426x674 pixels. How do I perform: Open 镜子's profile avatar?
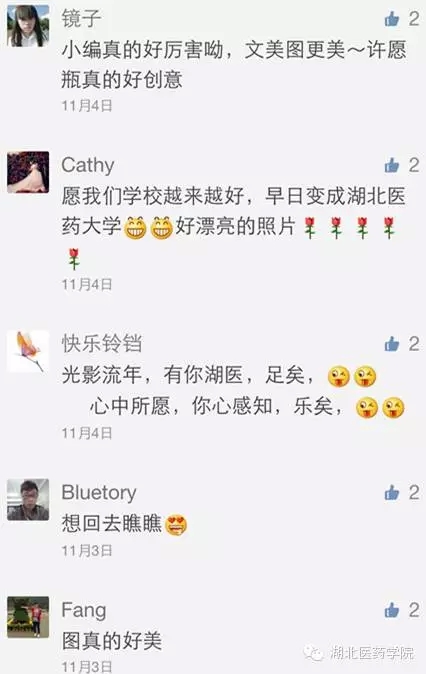28,27
